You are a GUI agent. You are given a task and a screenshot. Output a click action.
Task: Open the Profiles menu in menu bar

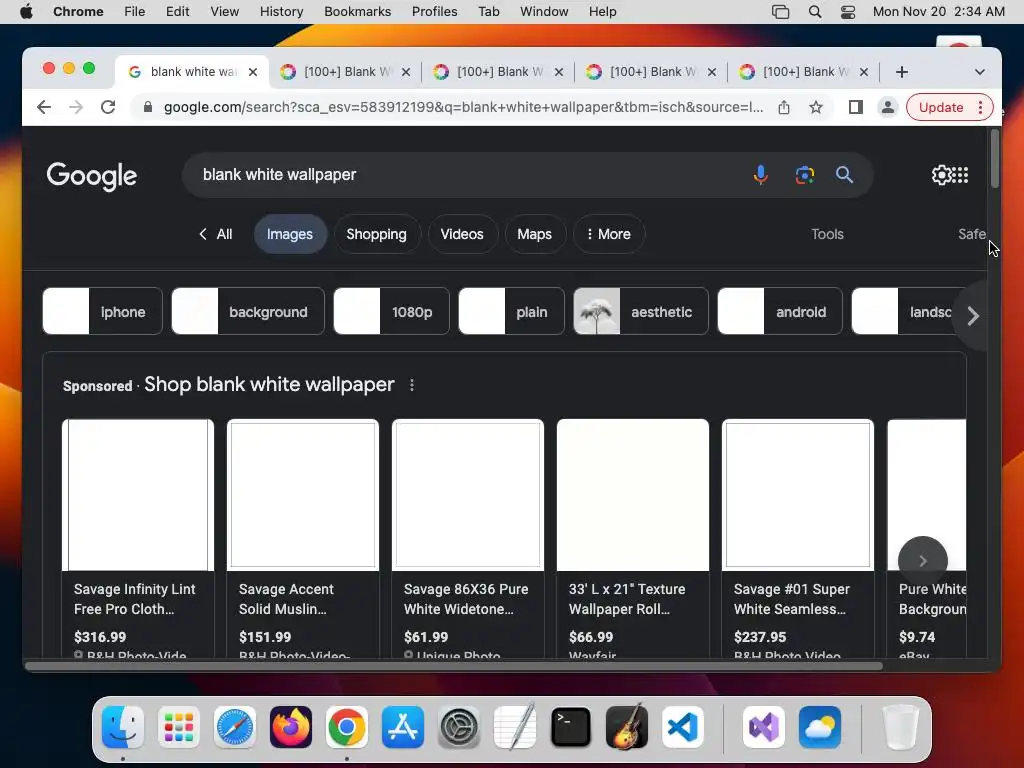(x=434, y=12)
